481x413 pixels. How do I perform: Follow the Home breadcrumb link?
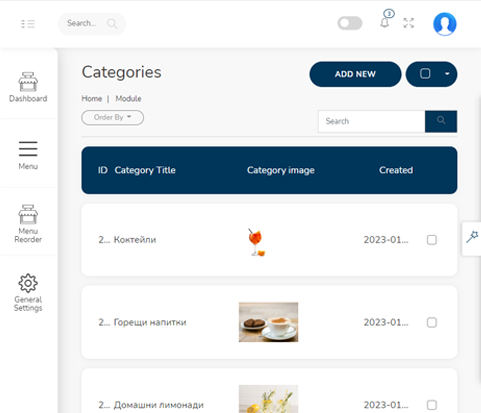pos(92,99)
